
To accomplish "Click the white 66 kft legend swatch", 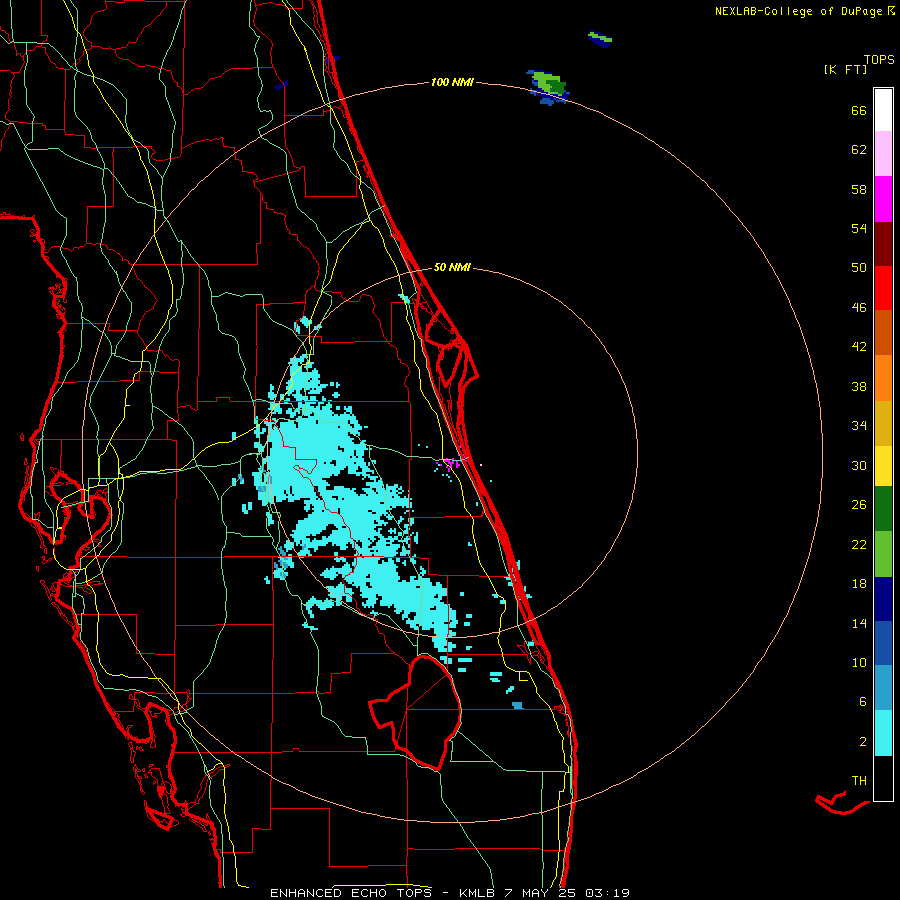I will point(883,110).
